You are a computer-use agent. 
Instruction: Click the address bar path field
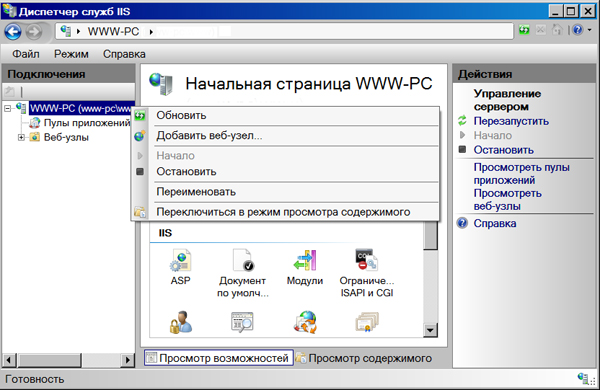(284, 31)
